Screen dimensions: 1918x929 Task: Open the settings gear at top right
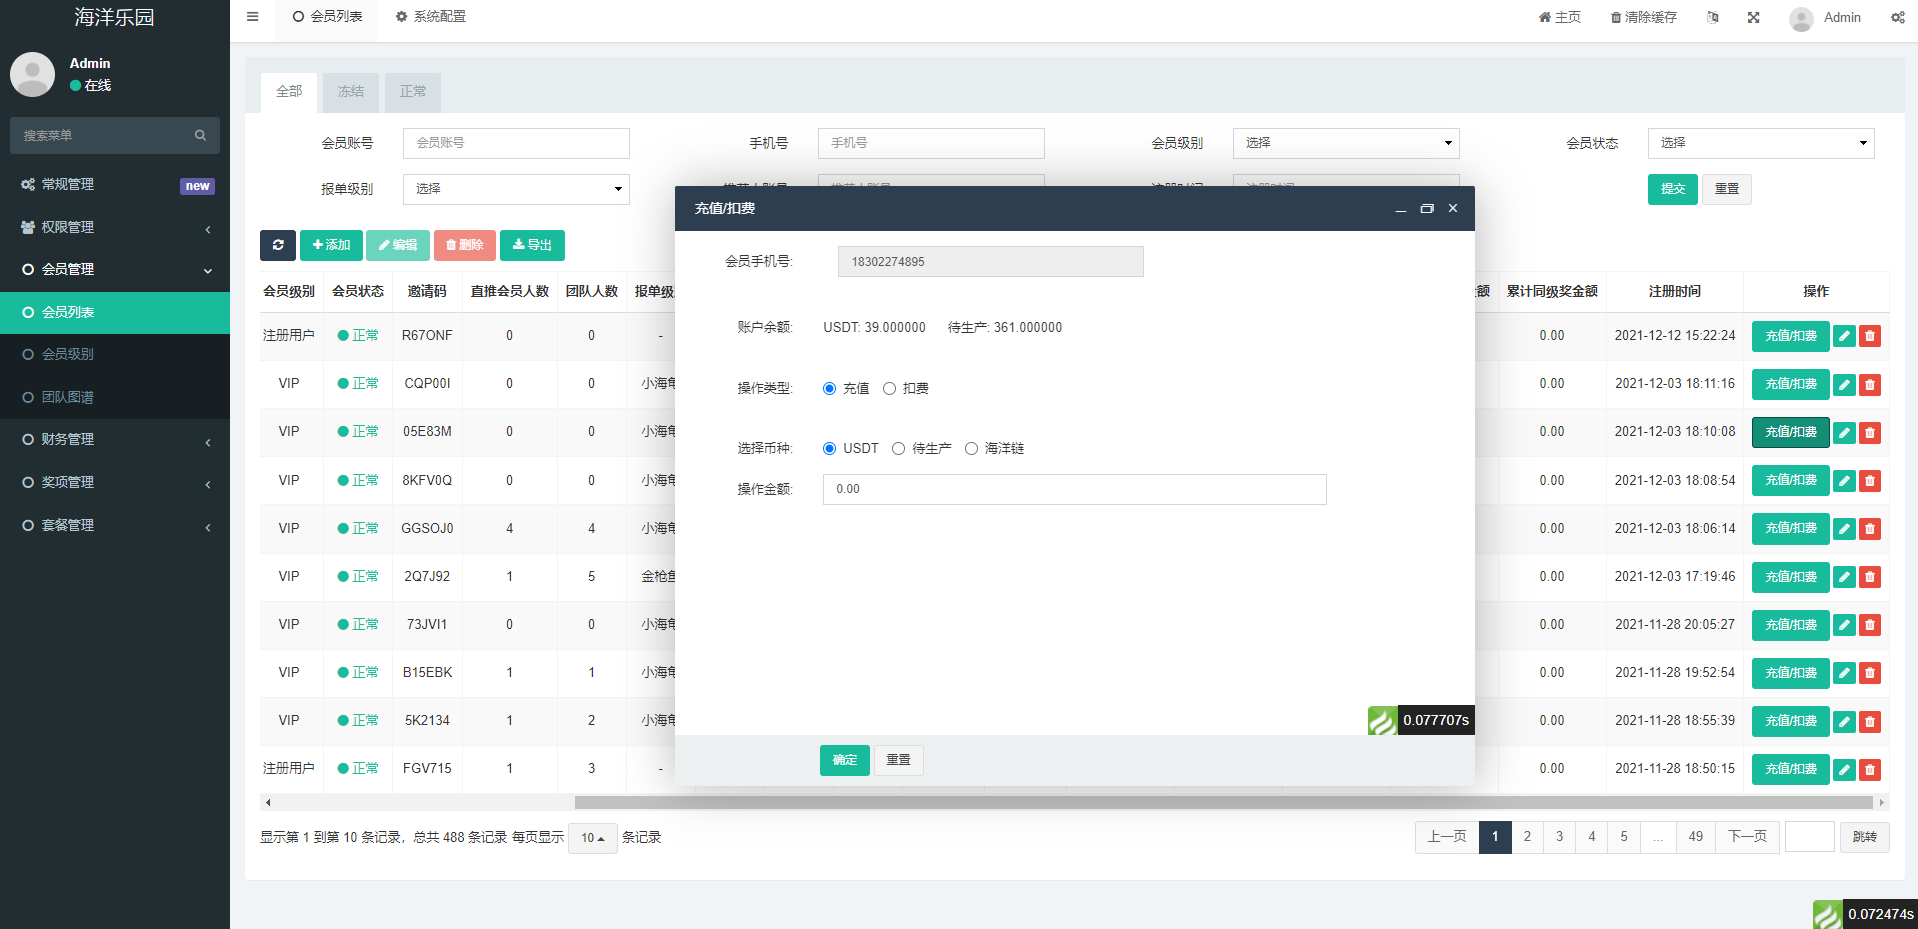tap(1897, 17)
